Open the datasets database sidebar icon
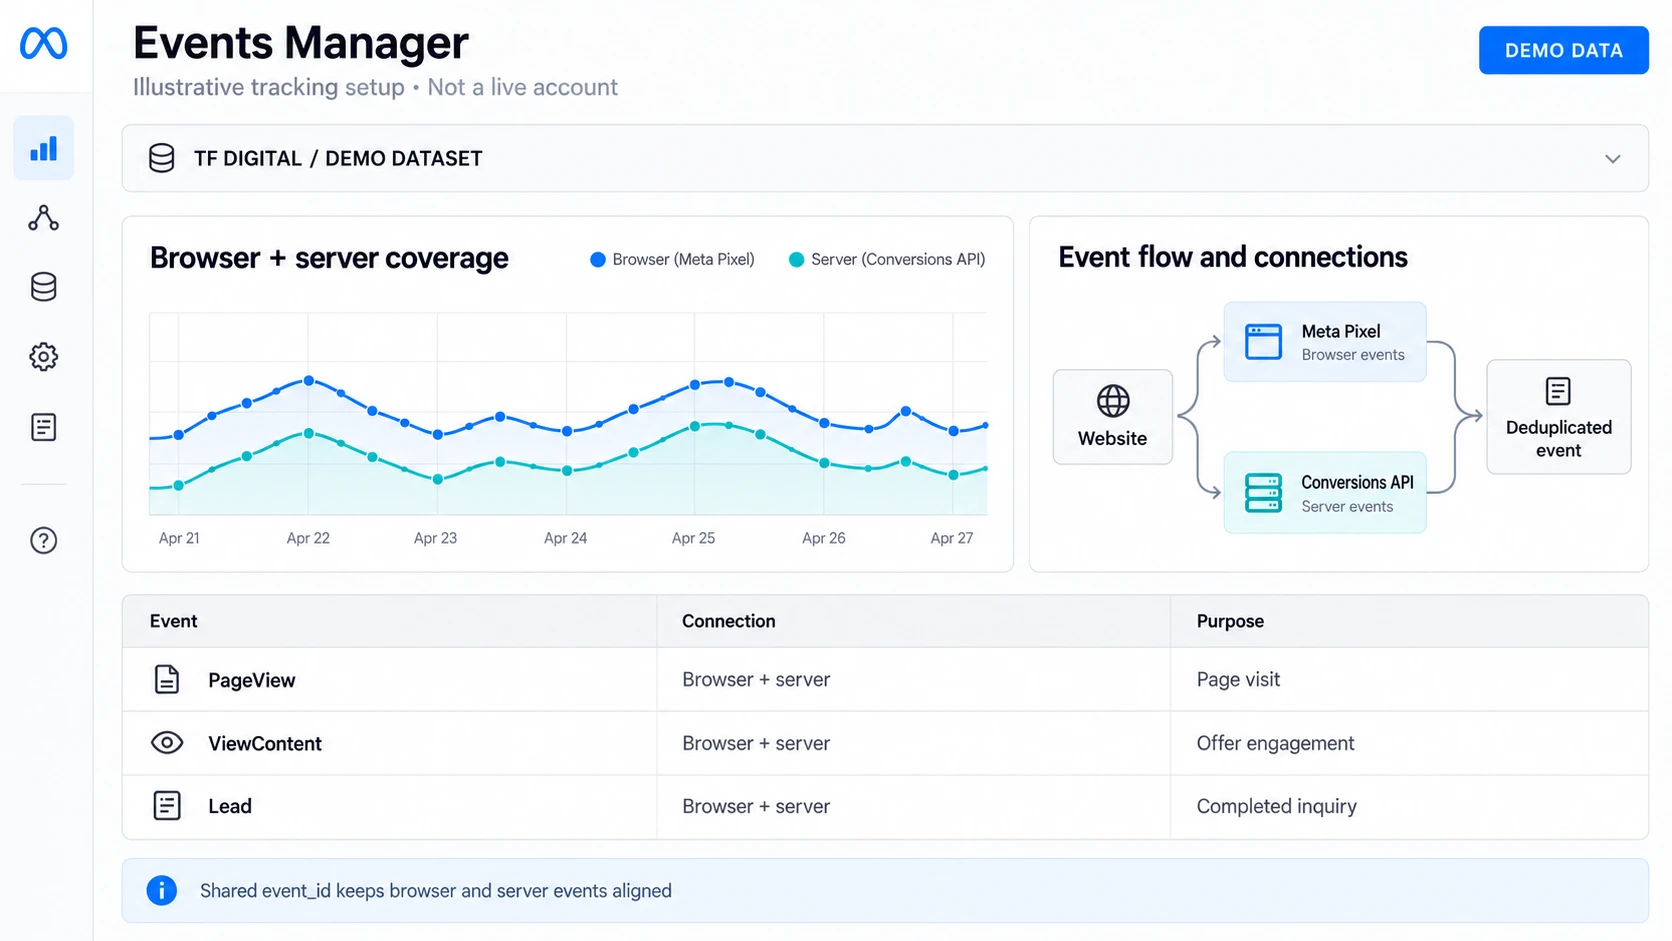The width and height of the screenshot is (1672, 941). click(x=44, y=287)
